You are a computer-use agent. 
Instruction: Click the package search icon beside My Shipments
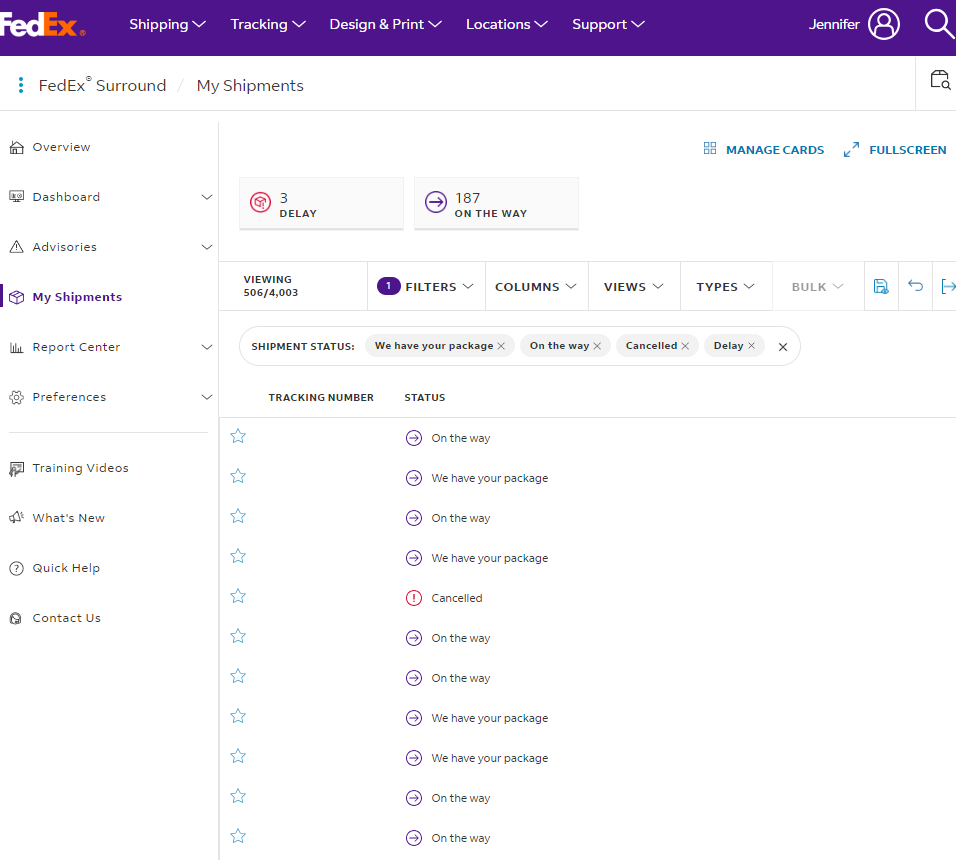pos(940,80)
